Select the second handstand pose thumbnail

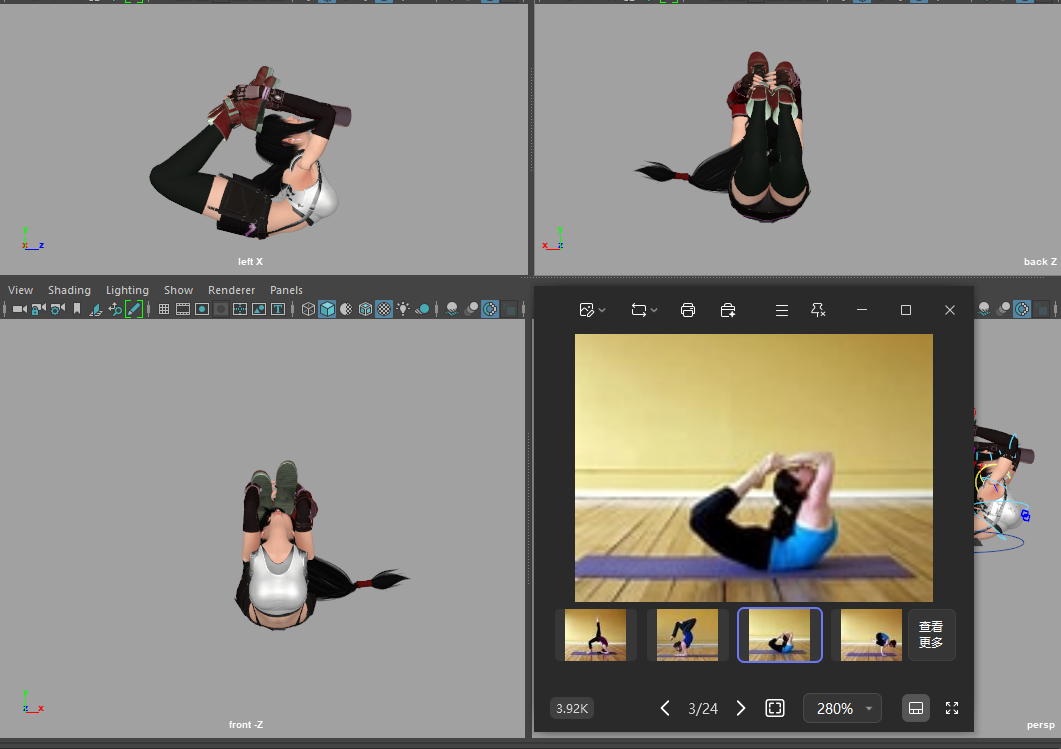tap(687, 635)
